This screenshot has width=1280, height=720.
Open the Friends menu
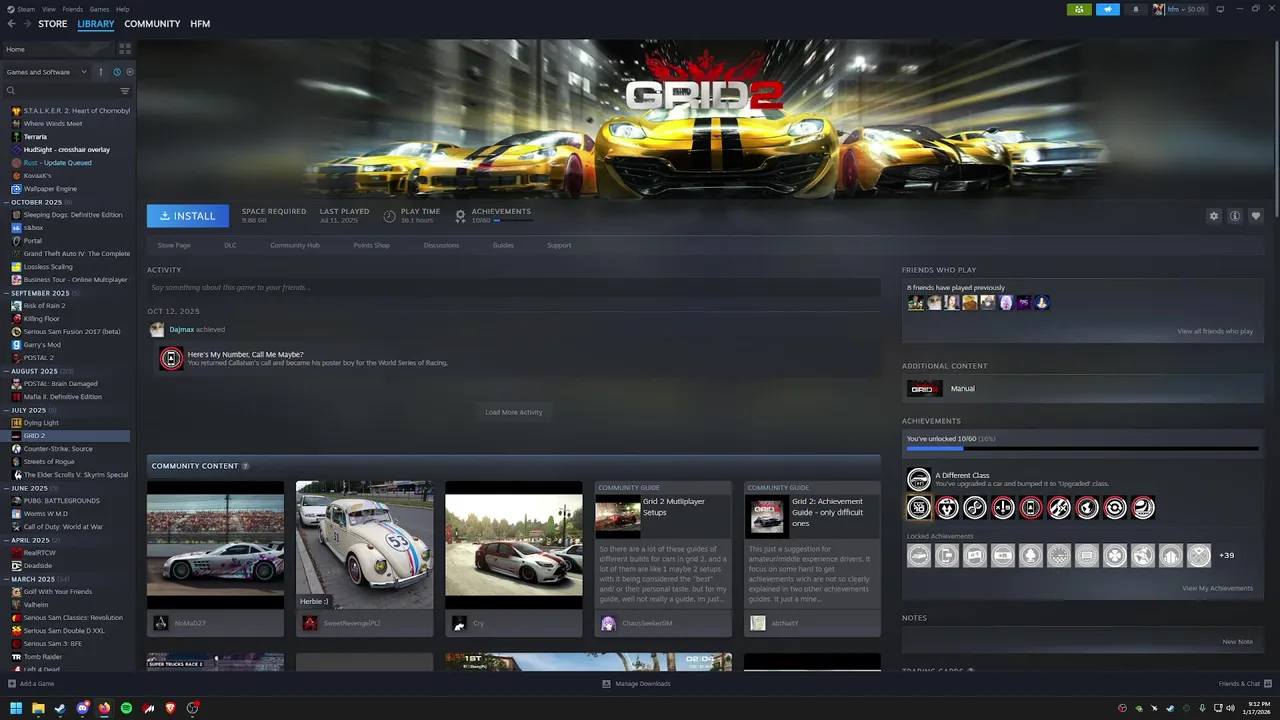click(x=73, y=9)
